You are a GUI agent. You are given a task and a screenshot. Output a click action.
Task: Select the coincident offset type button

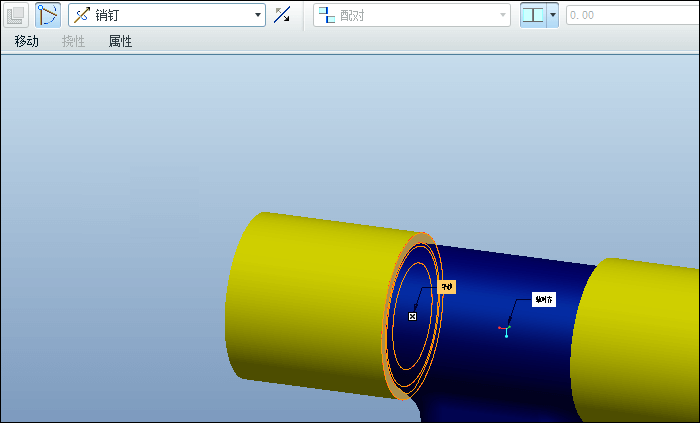click(x=533, y=15)
